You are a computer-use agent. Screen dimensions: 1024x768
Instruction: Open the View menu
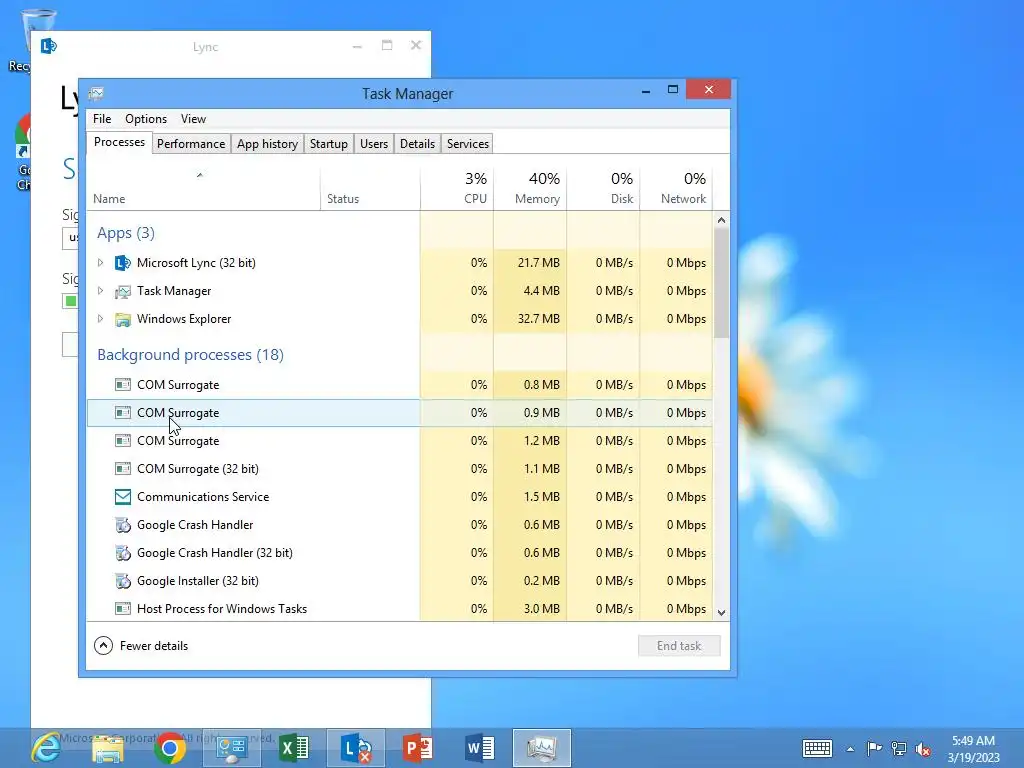tap(193, 119)
